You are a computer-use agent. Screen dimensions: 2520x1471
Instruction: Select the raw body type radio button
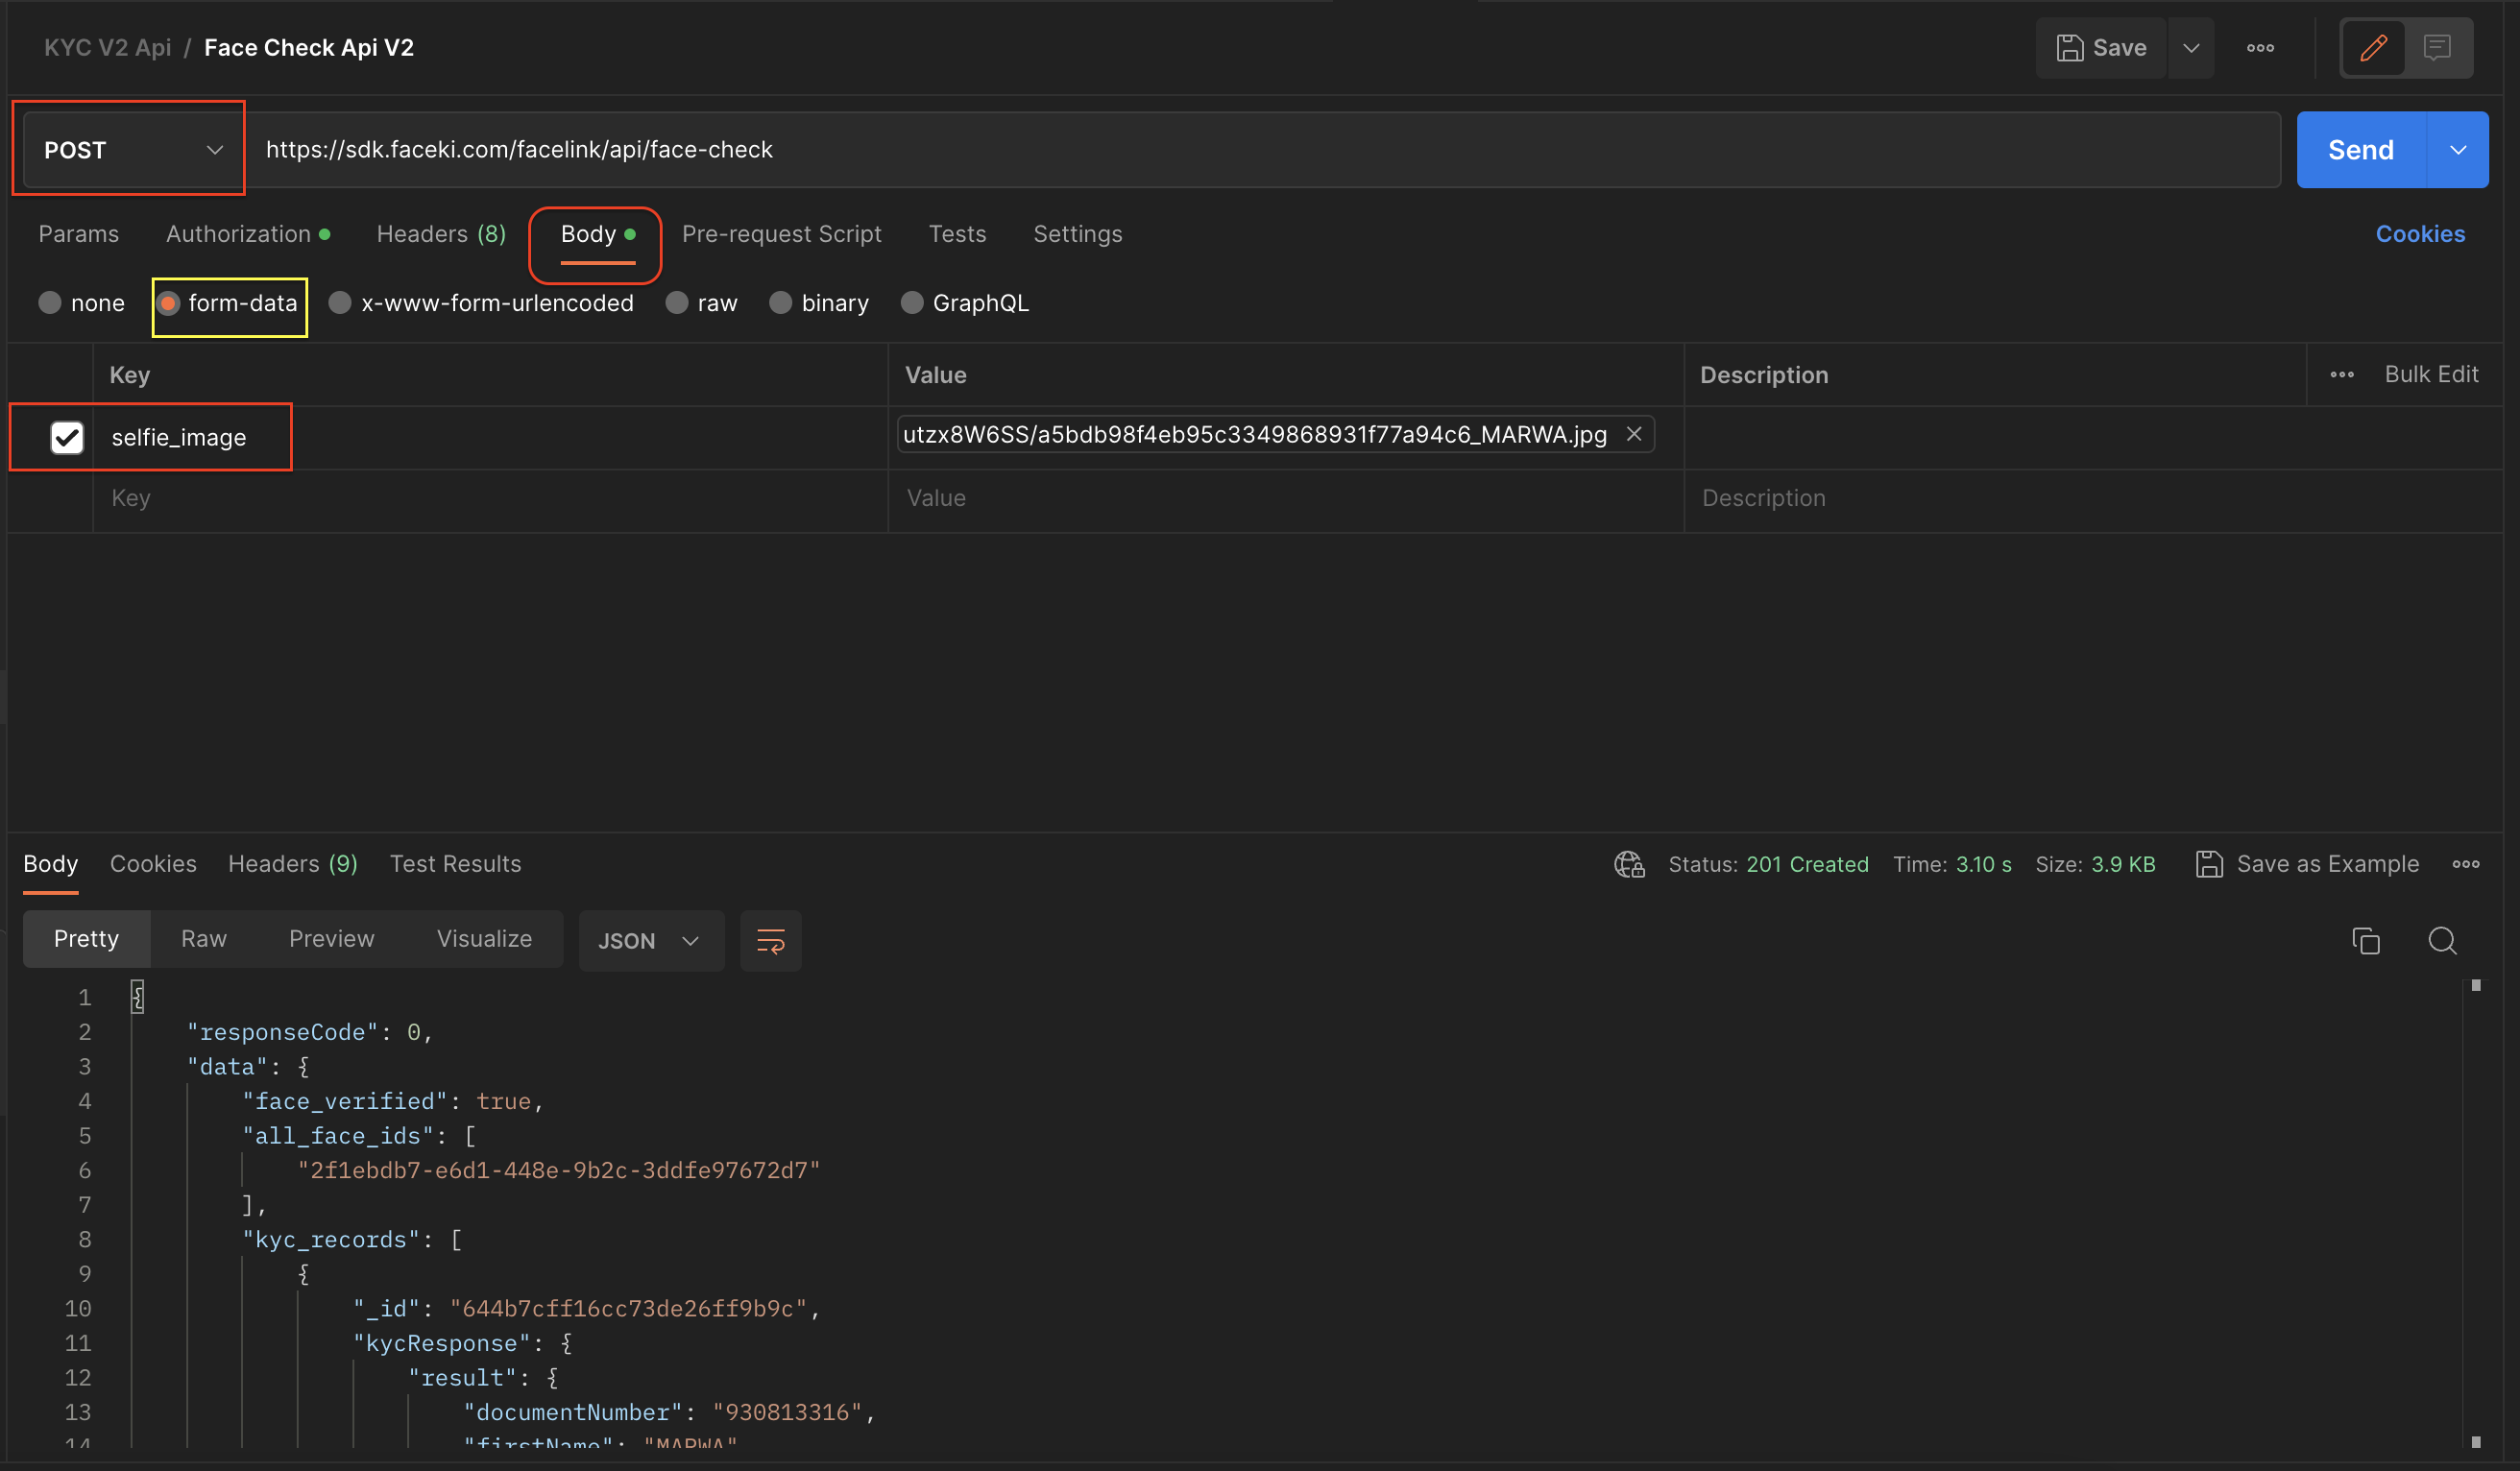click(677, 303)
